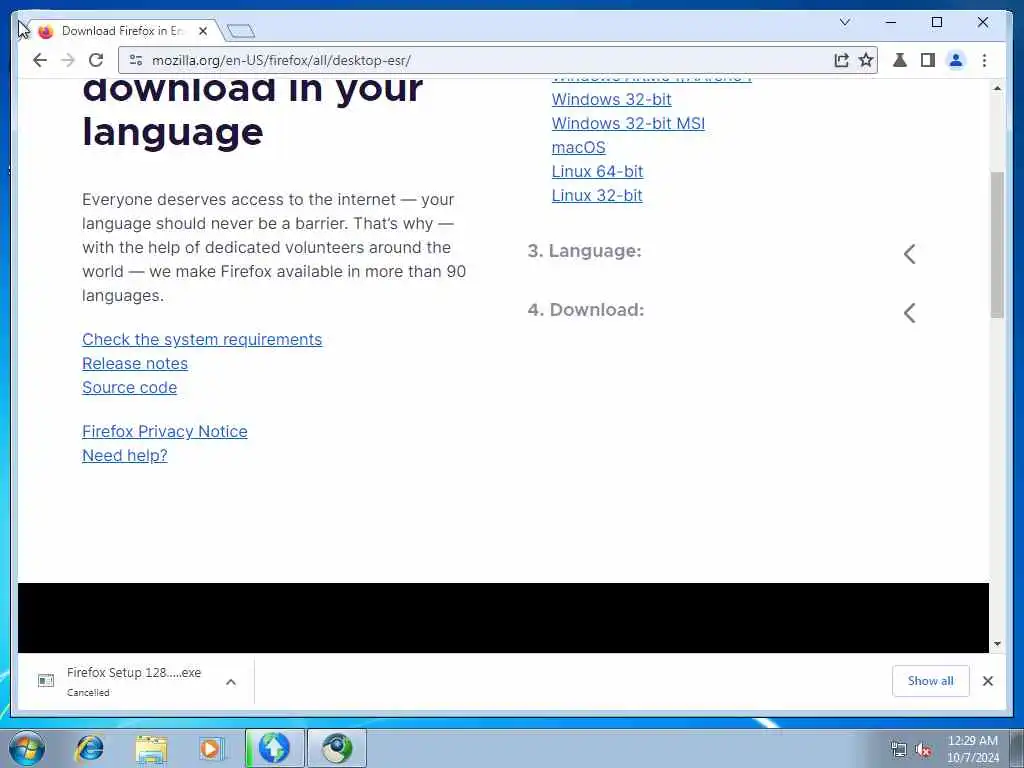Open the Chrome Labs flask icon
The width and height of the screenshot is (1024, 768).
click(x=900, y=60)
